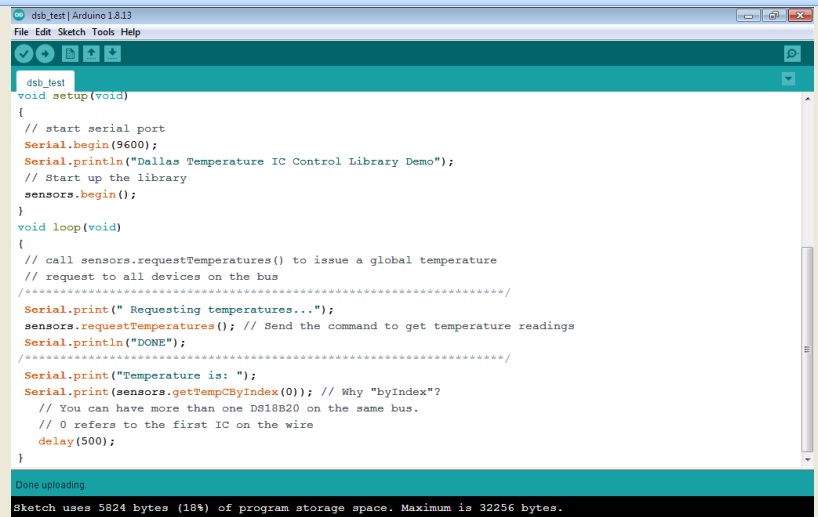Open the Sketch menu
Image resolution: width=818 pixels, height=517 pixels.
71,32
